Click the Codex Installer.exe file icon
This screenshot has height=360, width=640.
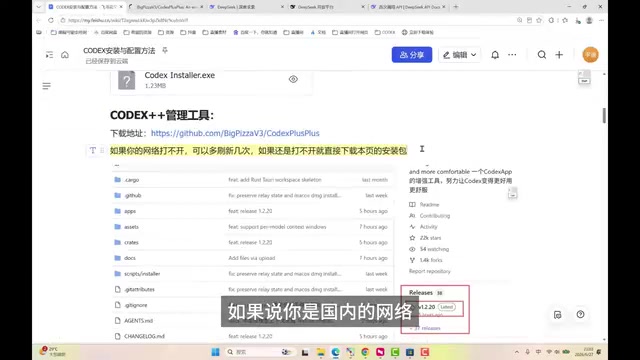point(127,80)
